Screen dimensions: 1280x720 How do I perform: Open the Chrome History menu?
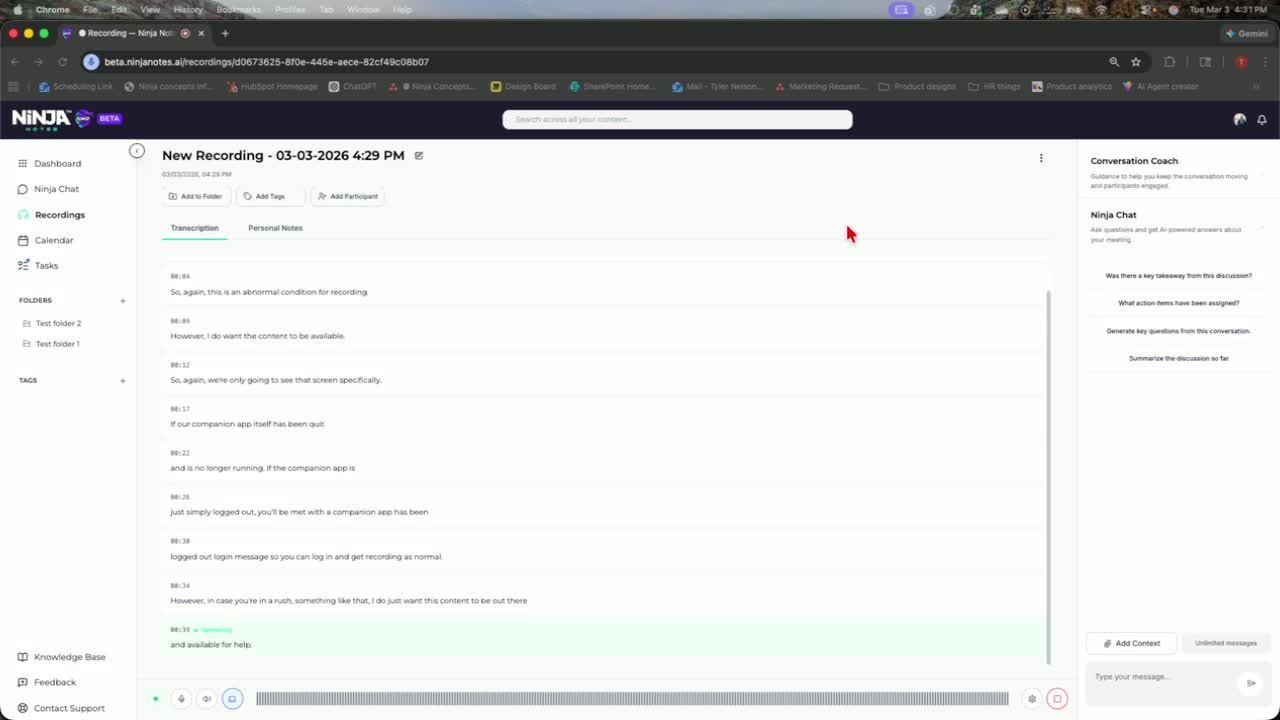[x=188, y=9]
